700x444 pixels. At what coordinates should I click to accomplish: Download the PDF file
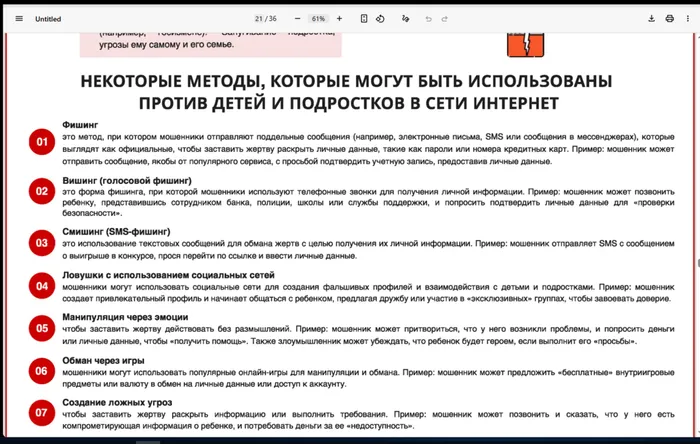pos(652,18)
